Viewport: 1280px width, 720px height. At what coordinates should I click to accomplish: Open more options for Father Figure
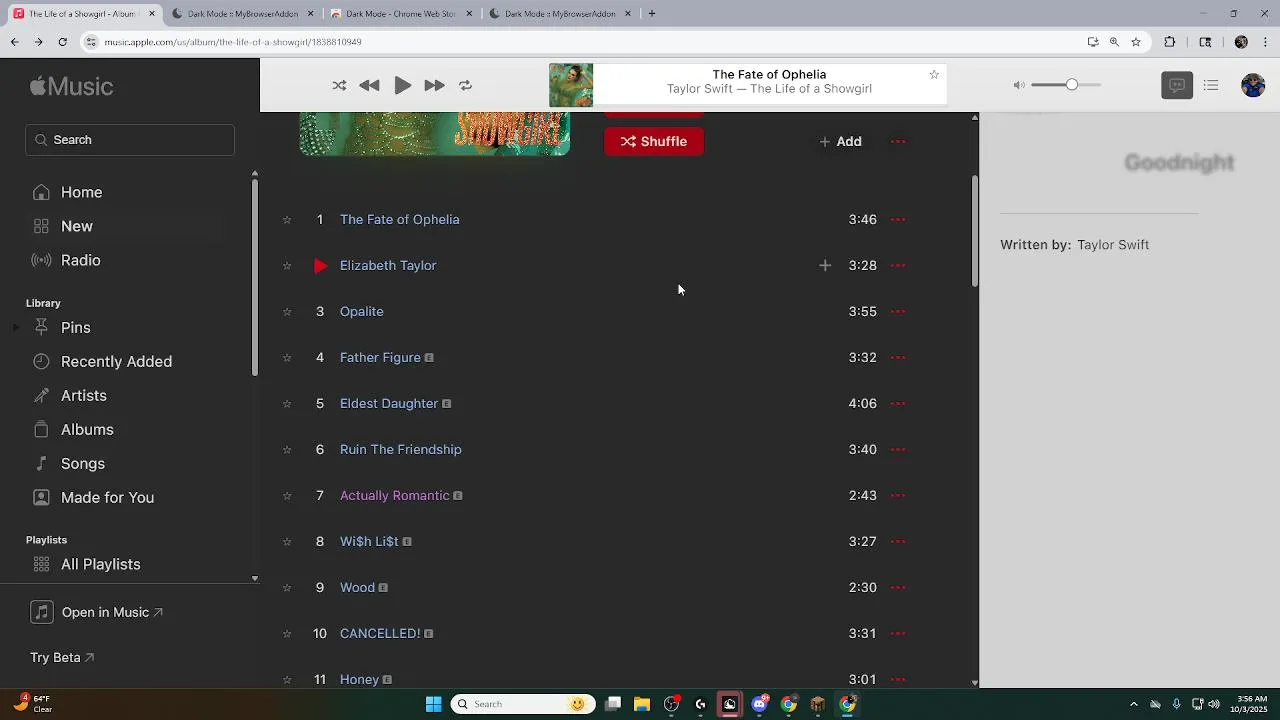[x=898, y=358]
